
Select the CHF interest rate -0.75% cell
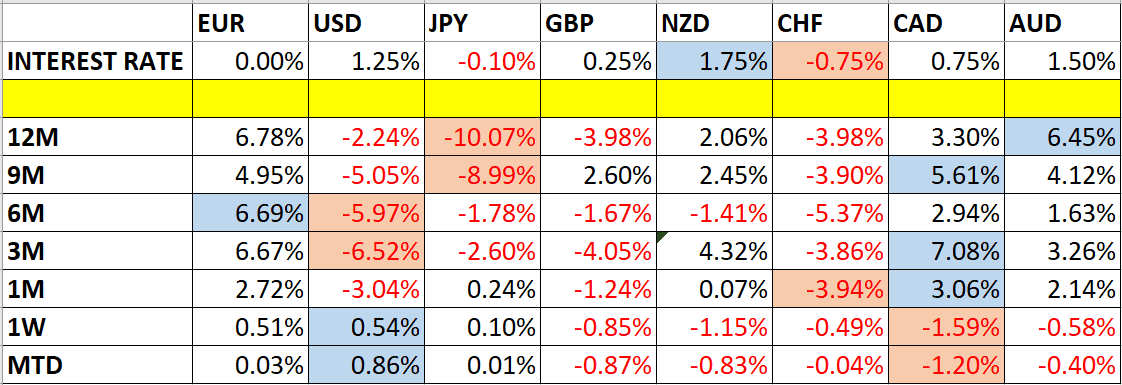coord(830,61)
